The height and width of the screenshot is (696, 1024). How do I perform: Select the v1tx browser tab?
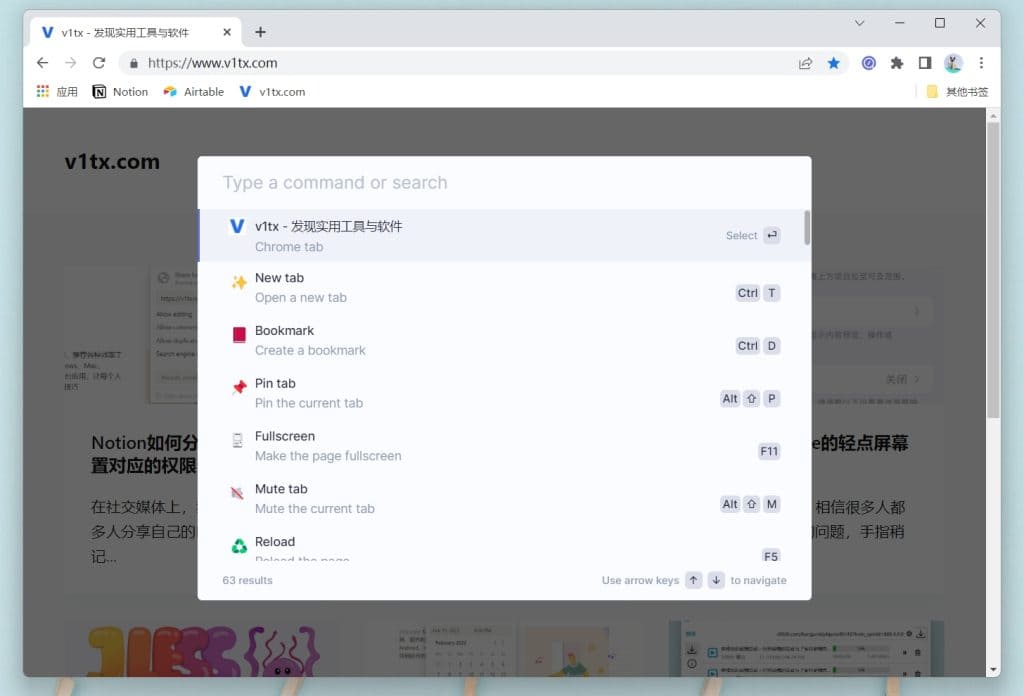[x=136, y=33]
